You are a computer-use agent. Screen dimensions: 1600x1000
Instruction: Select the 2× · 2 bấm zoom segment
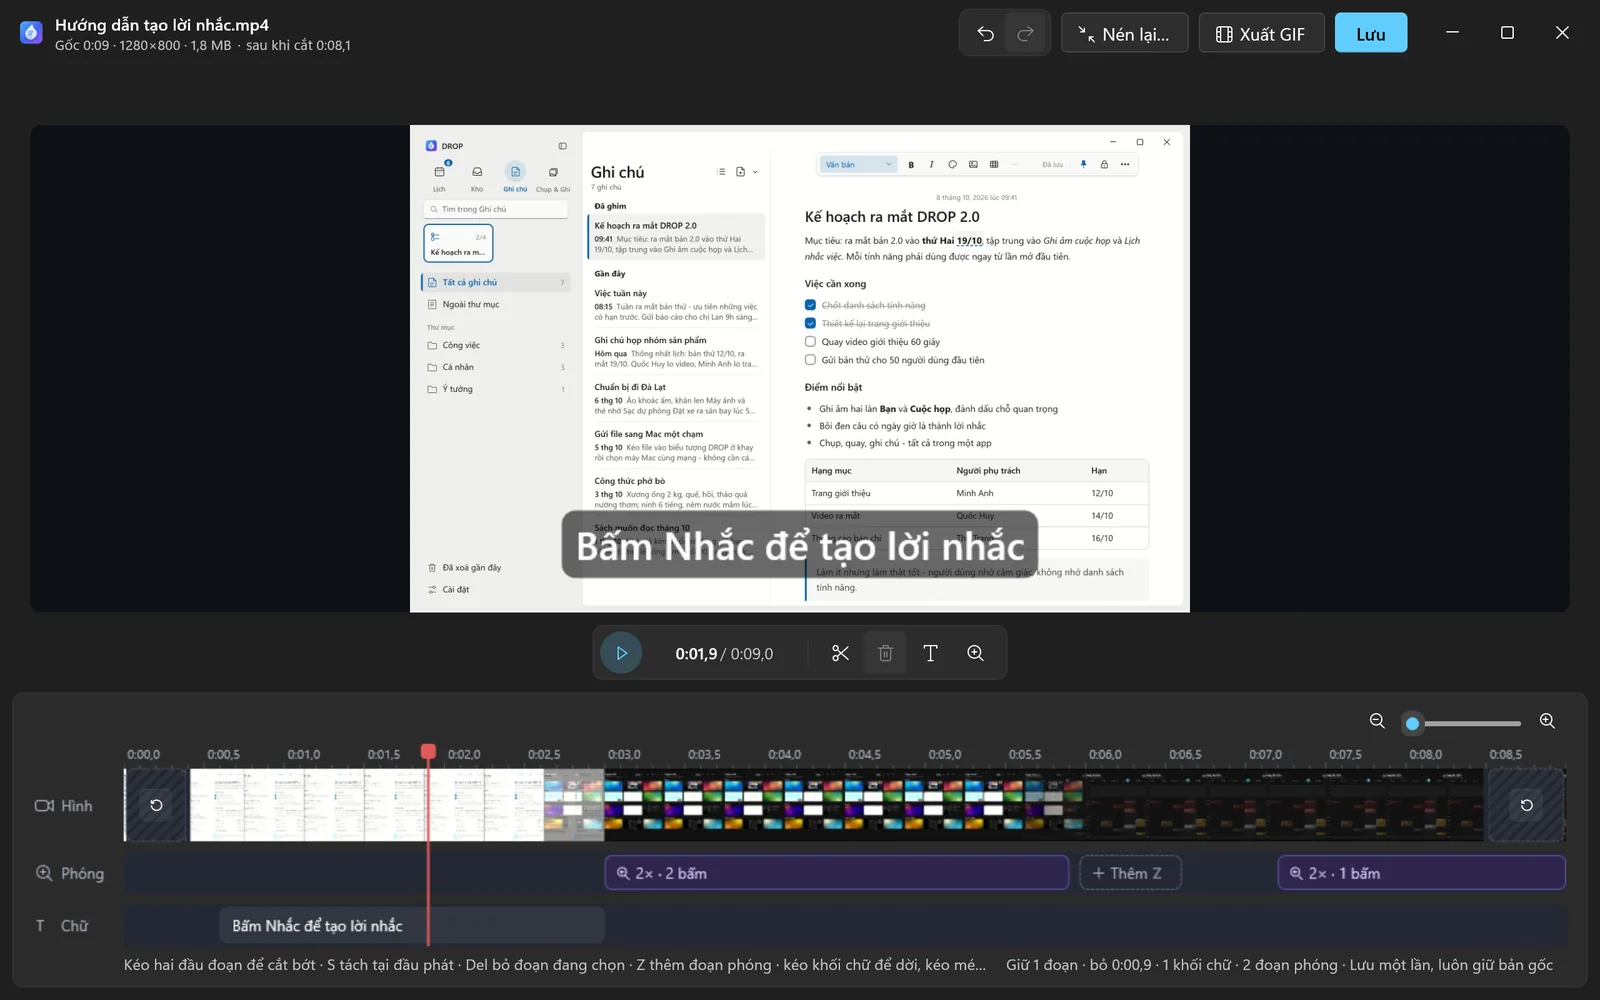[x=837, y=873]
